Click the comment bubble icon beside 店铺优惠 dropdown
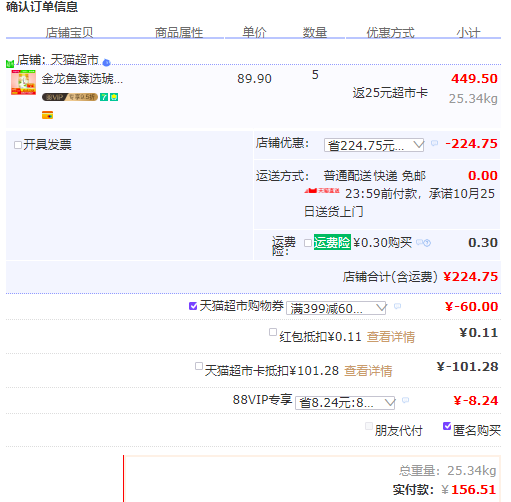This screenshot has width=511, height=502. click(434, 143)
